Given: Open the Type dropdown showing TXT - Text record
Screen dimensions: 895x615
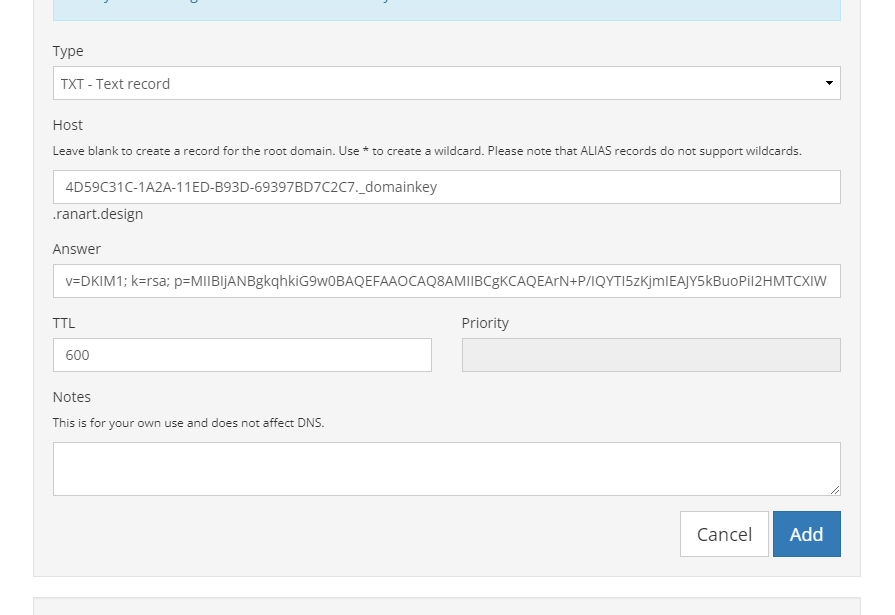Looking at the screenshot, I should (446, 83).
